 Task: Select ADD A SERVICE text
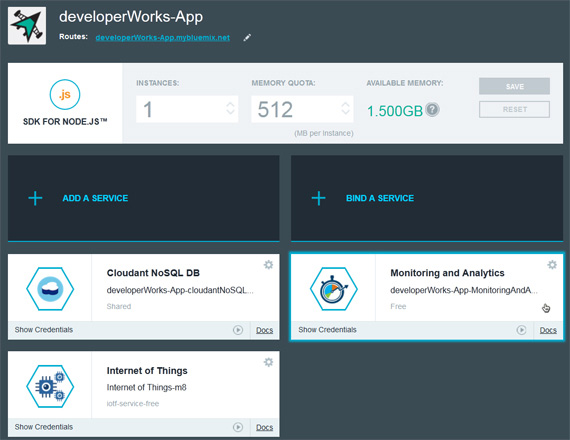[95, 198]
